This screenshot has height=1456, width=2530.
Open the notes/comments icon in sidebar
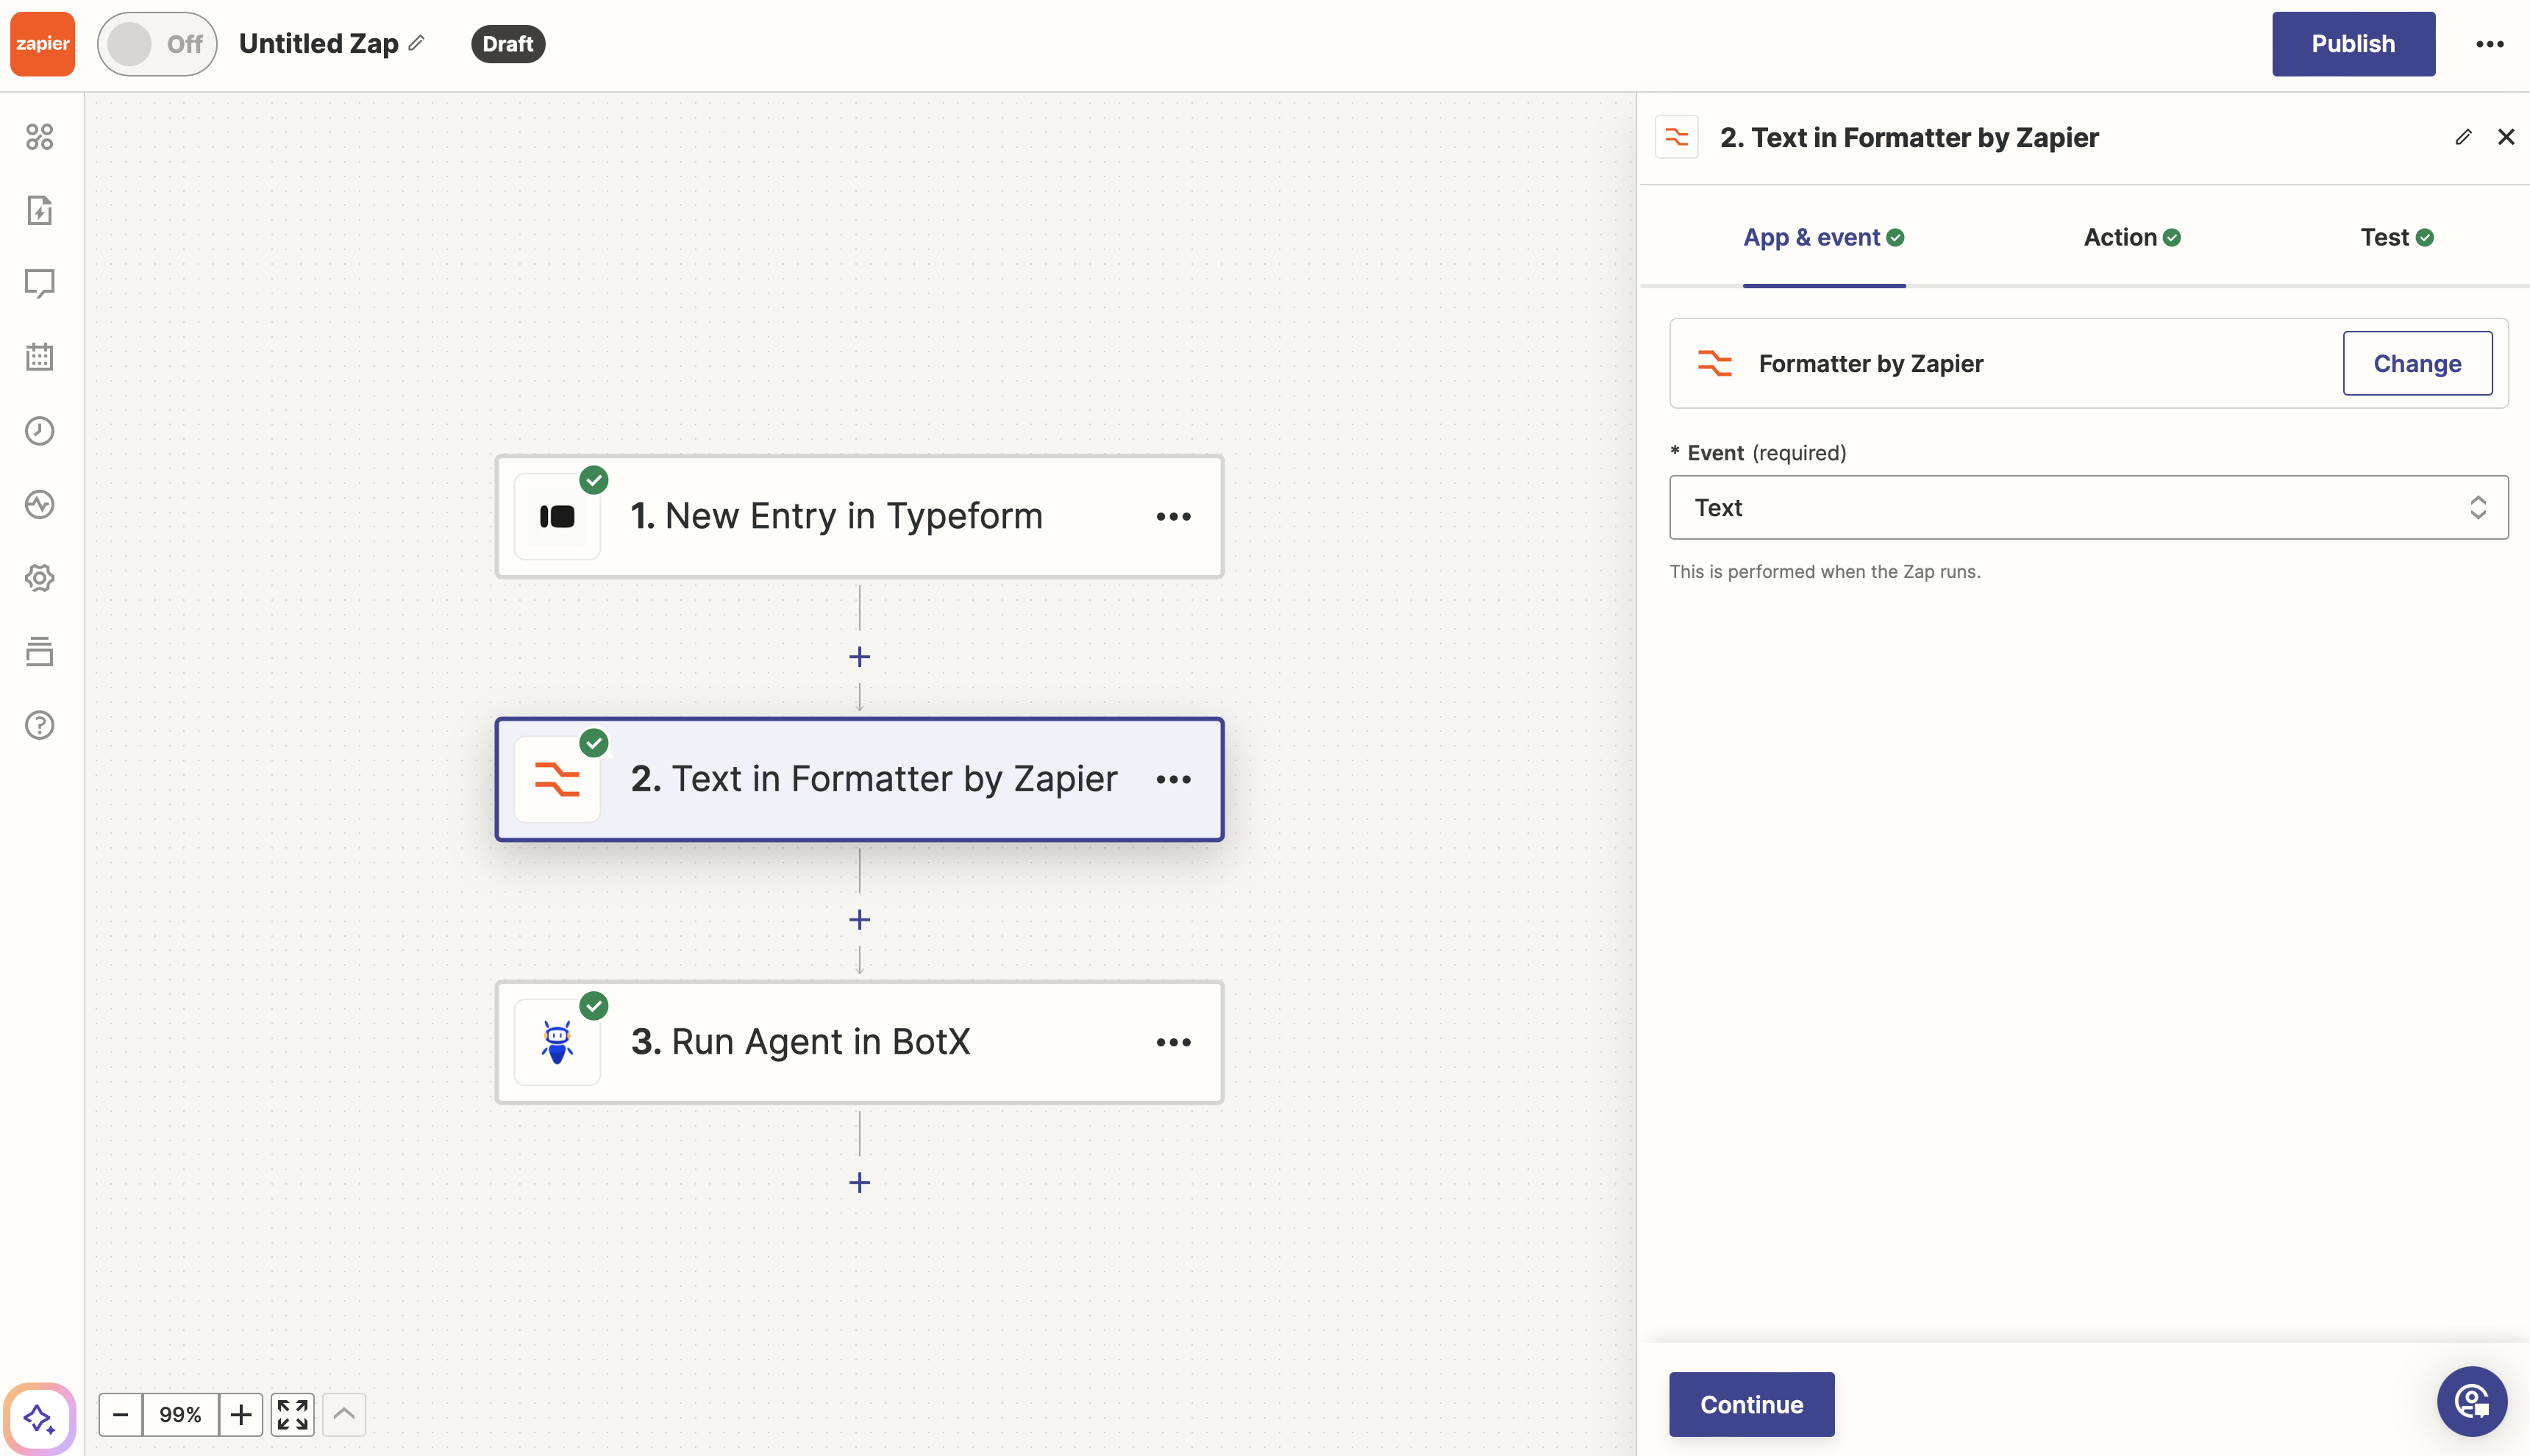(x=40, y=283)
